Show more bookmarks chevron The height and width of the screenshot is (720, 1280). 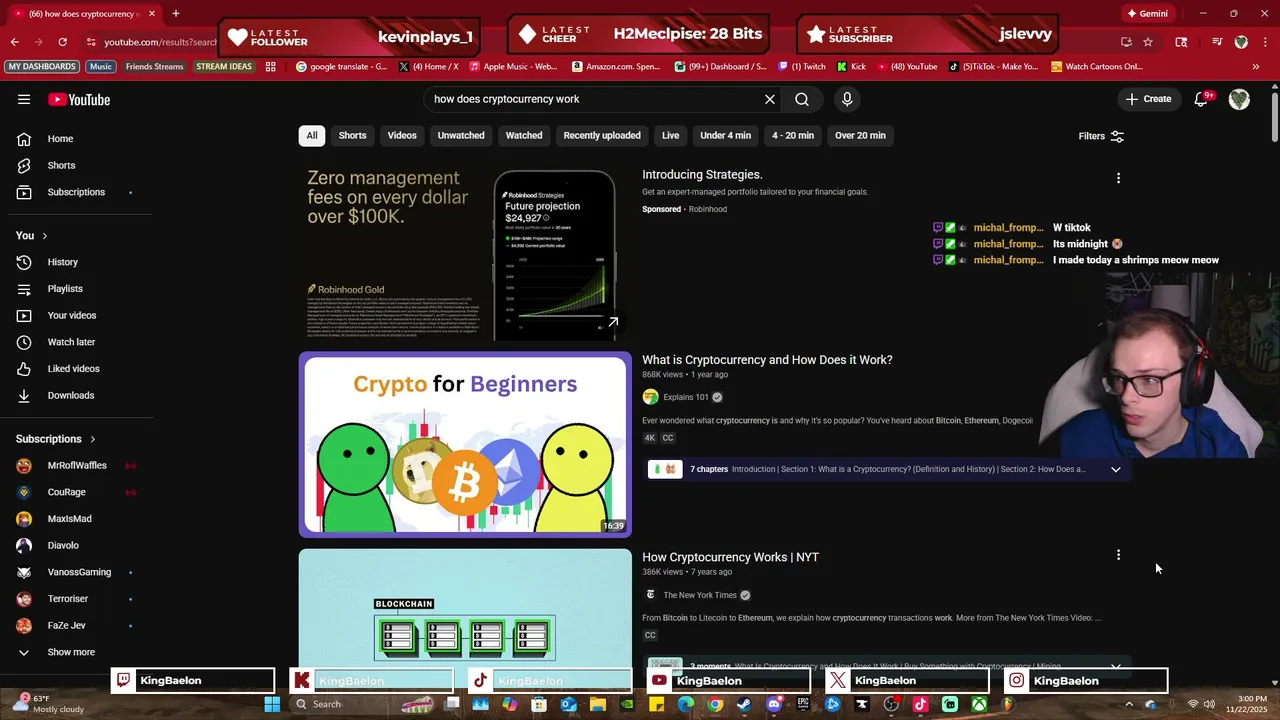click(1256, 67)
